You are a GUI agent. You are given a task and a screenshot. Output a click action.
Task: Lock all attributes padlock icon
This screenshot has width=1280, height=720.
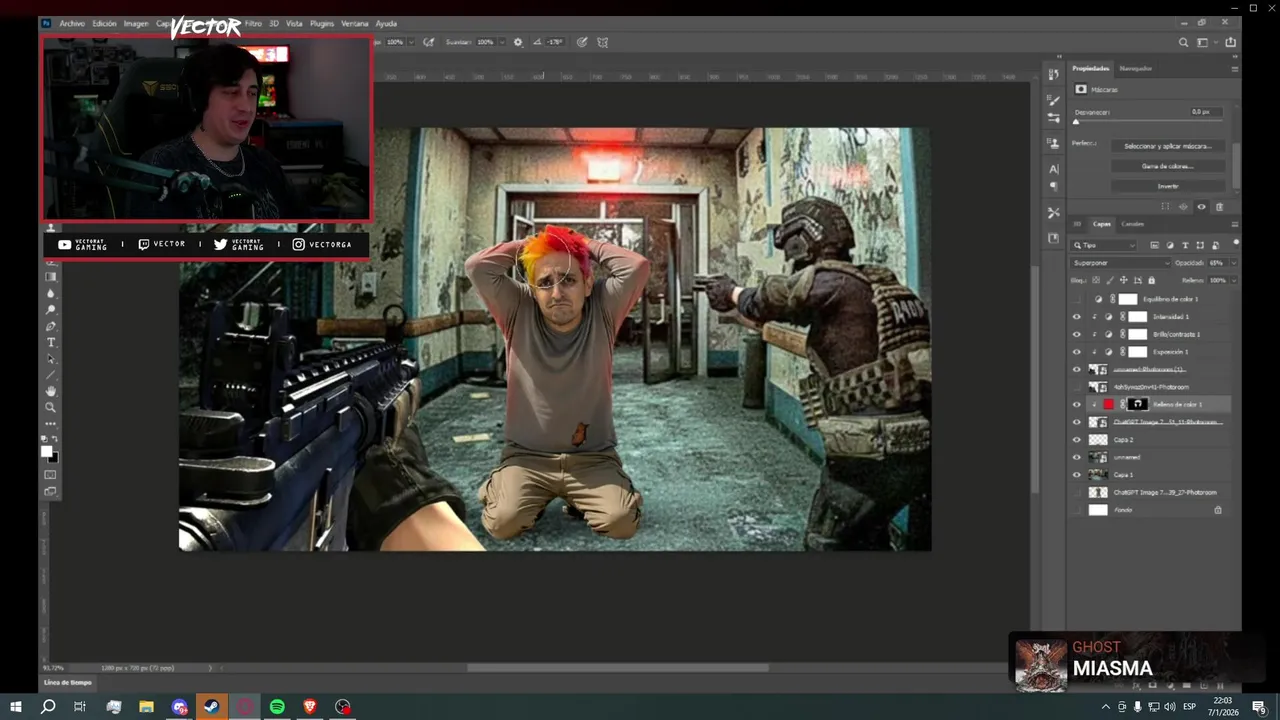coord(1151,280)
